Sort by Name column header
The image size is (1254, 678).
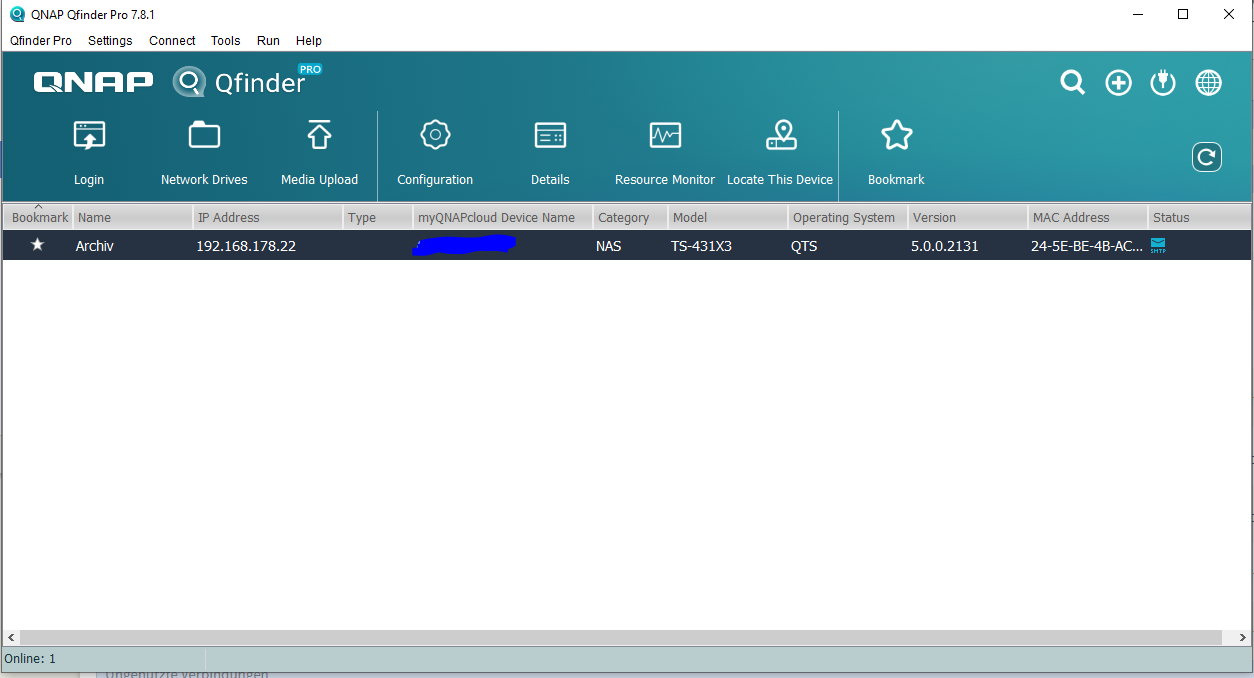[133, 217]
